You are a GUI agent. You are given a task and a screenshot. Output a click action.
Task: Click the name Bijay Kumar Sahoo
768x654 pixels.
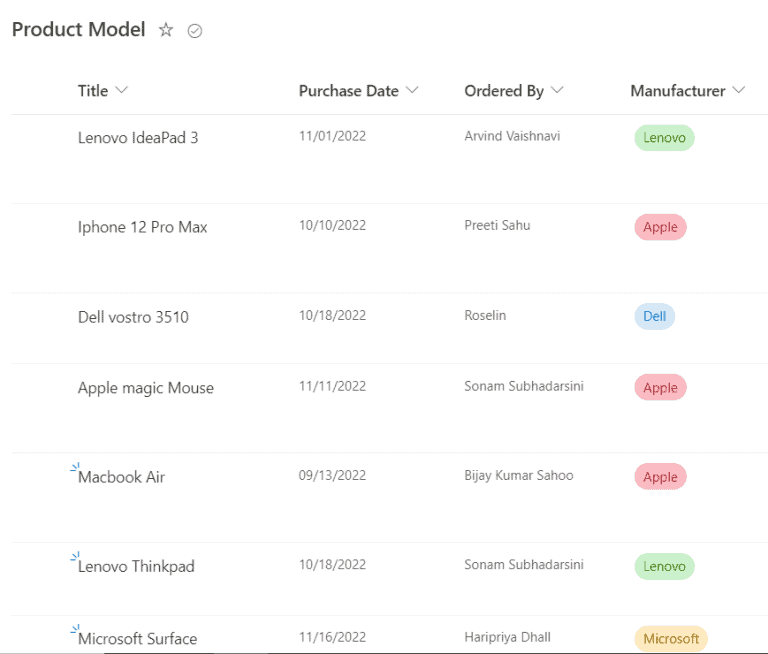519,476
